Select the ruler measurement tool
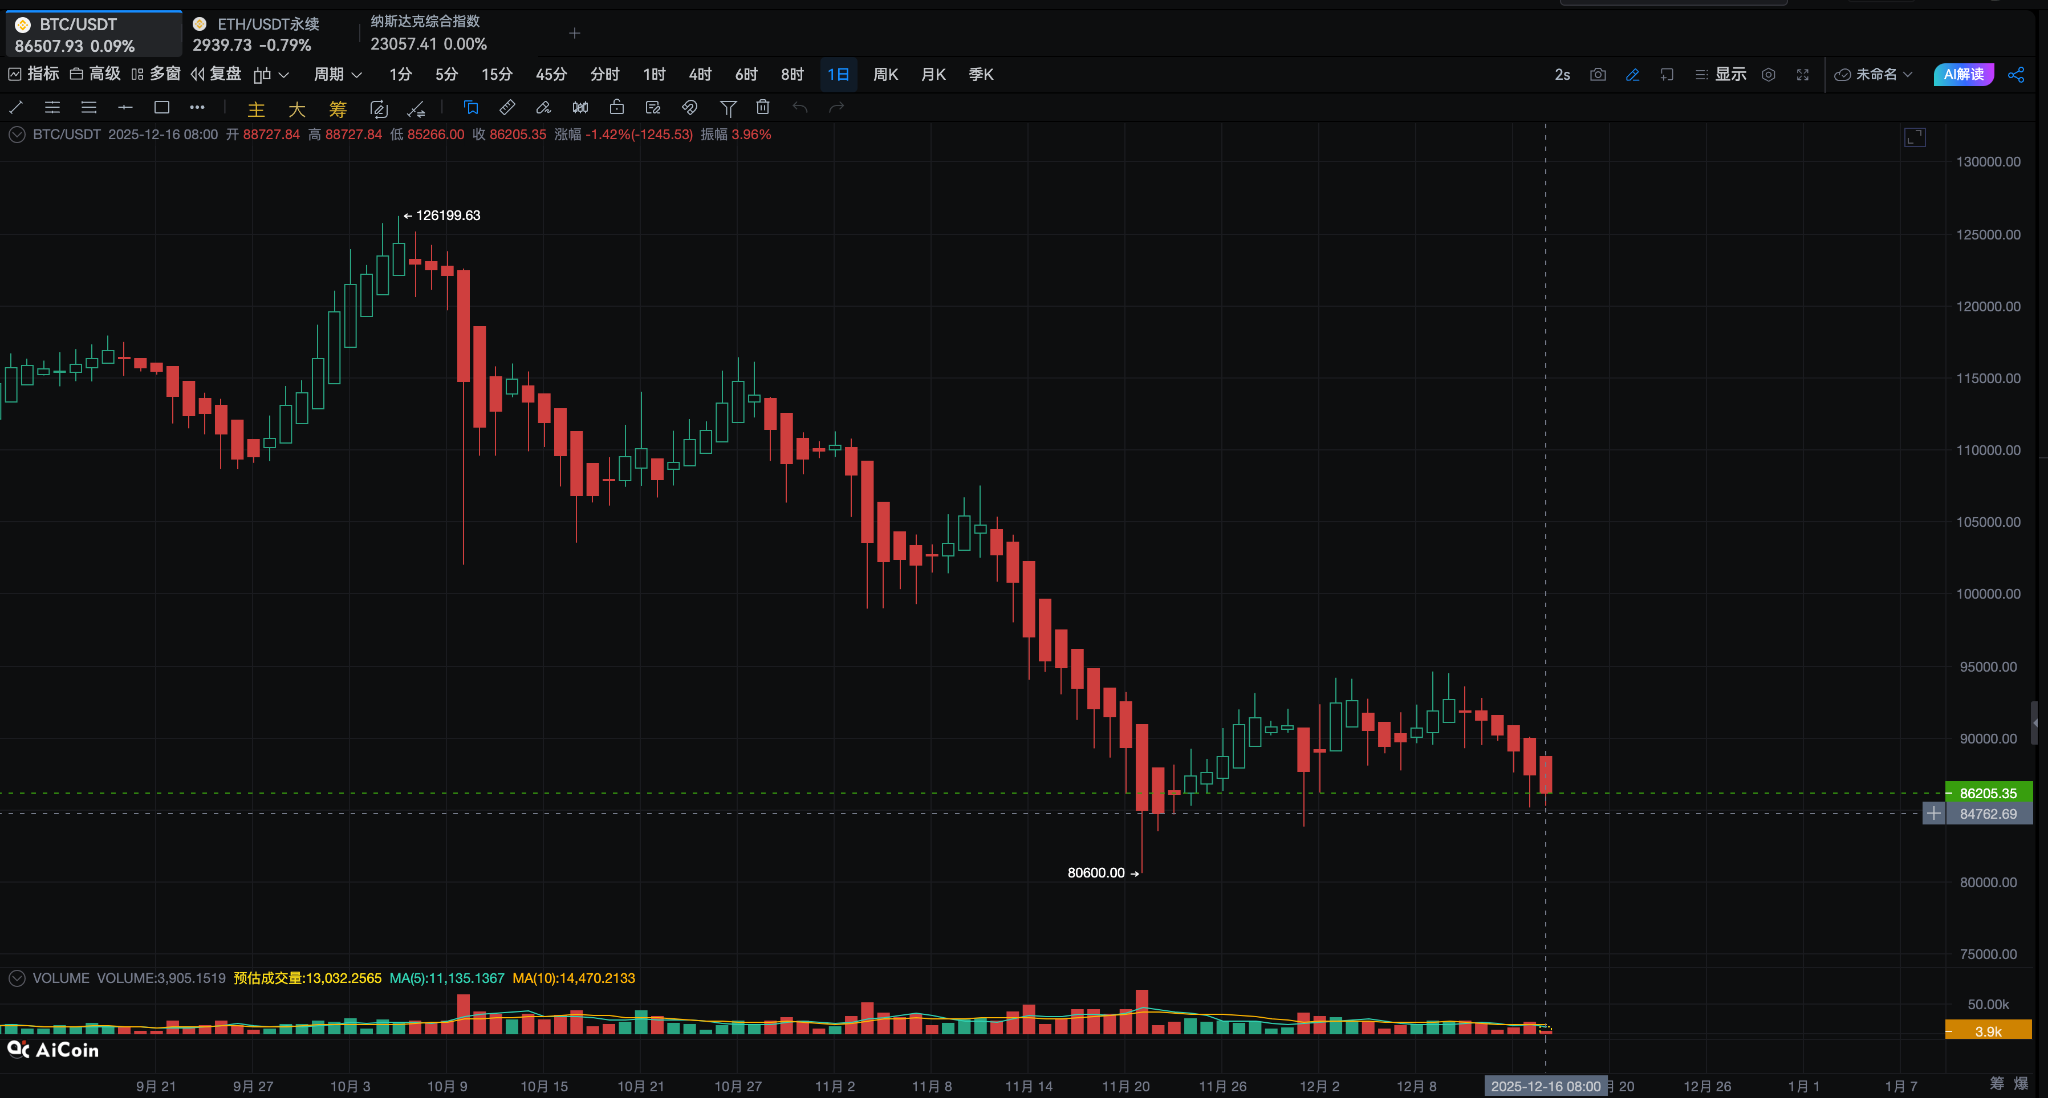 point(507,107)
